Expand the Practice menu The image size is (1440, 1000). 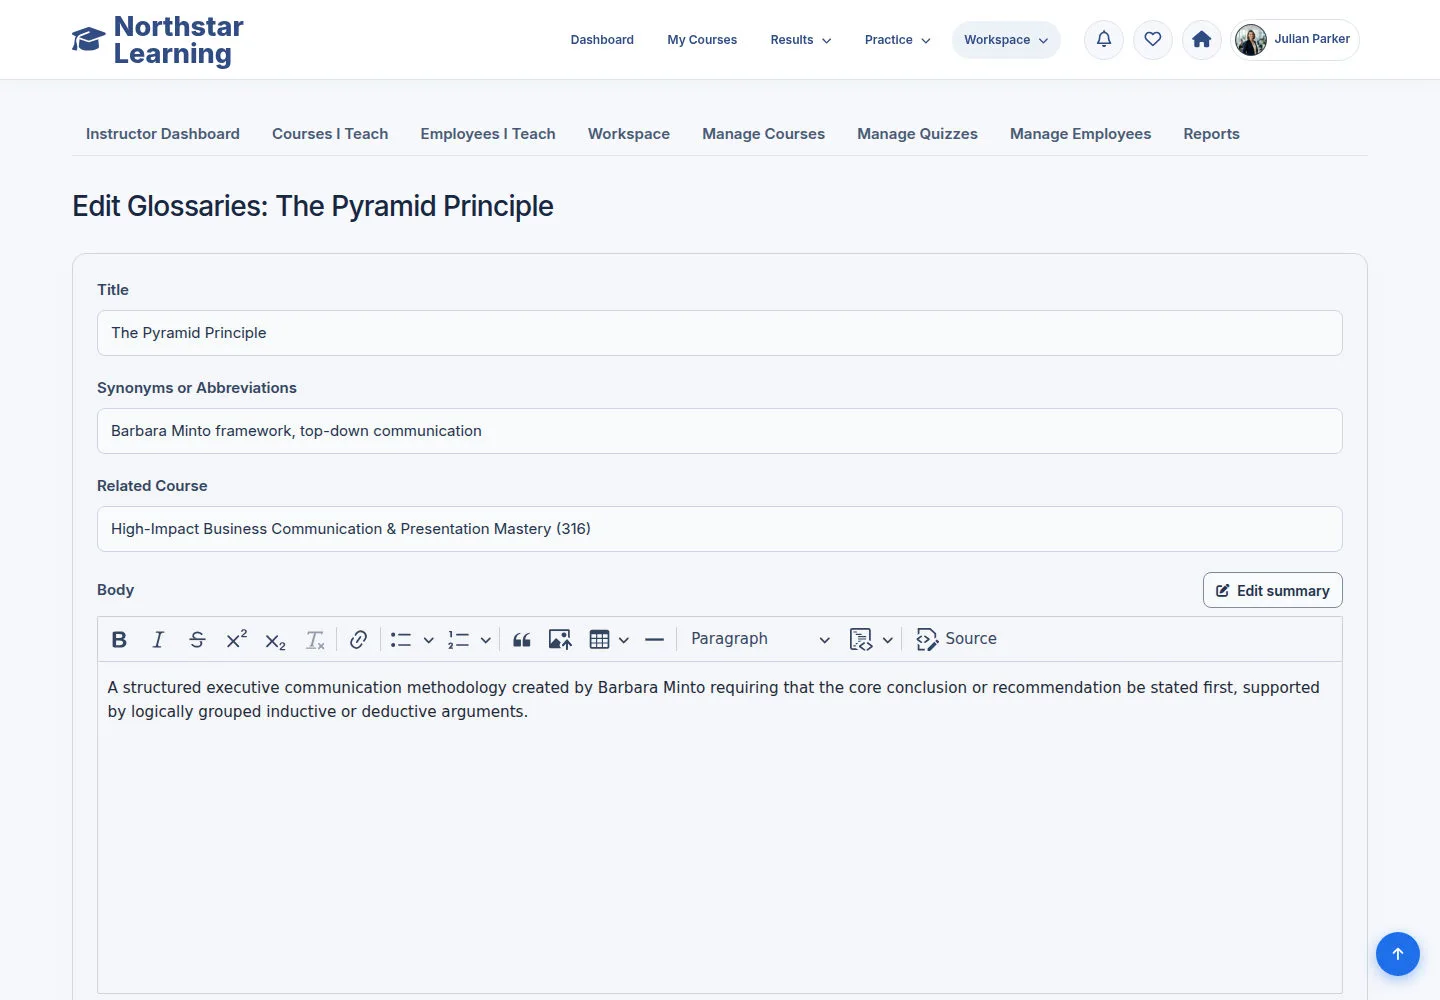(x=897, y=40)
